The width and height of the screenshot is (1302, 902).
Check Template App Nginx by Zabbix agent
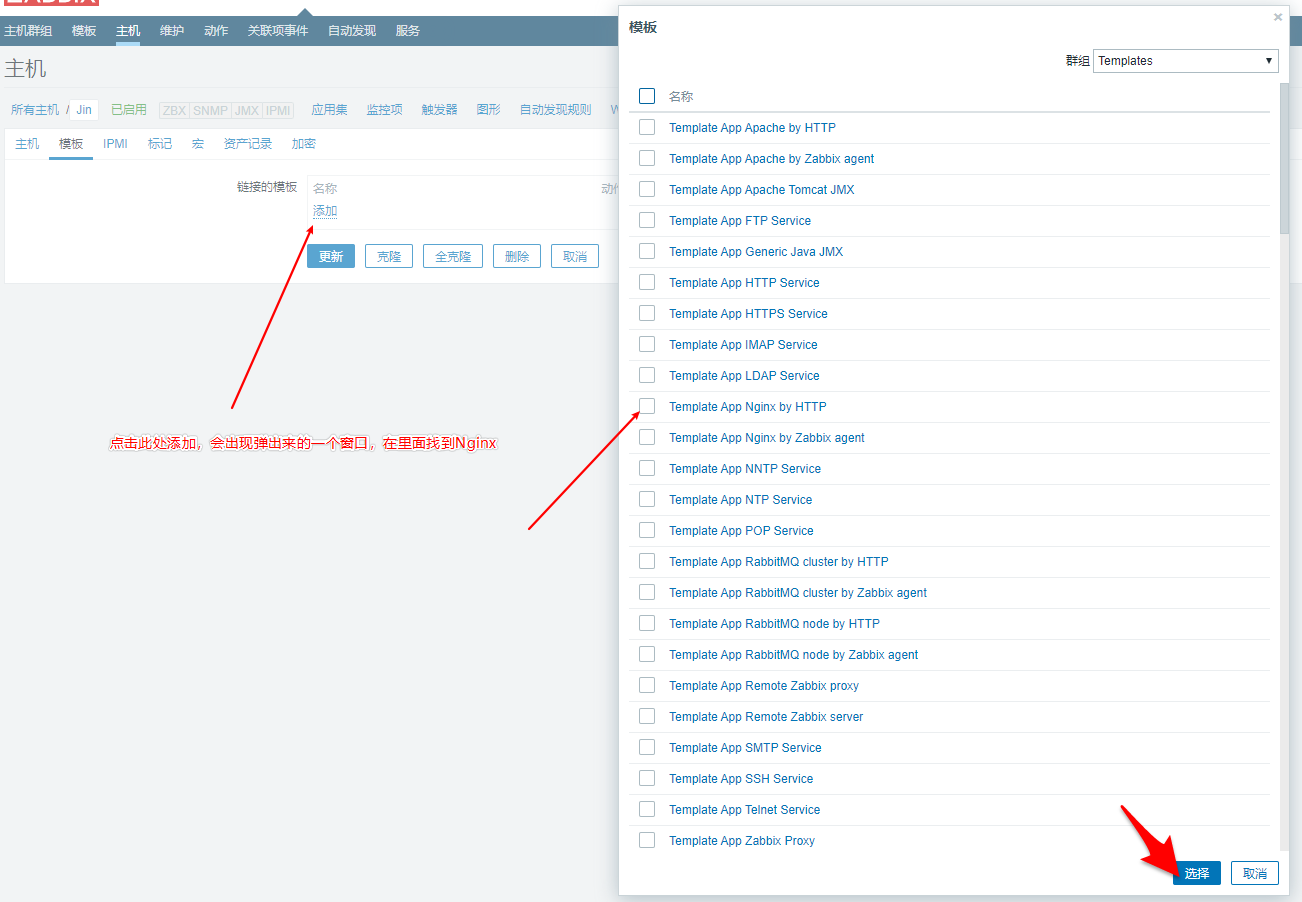[x=647, y=437]
